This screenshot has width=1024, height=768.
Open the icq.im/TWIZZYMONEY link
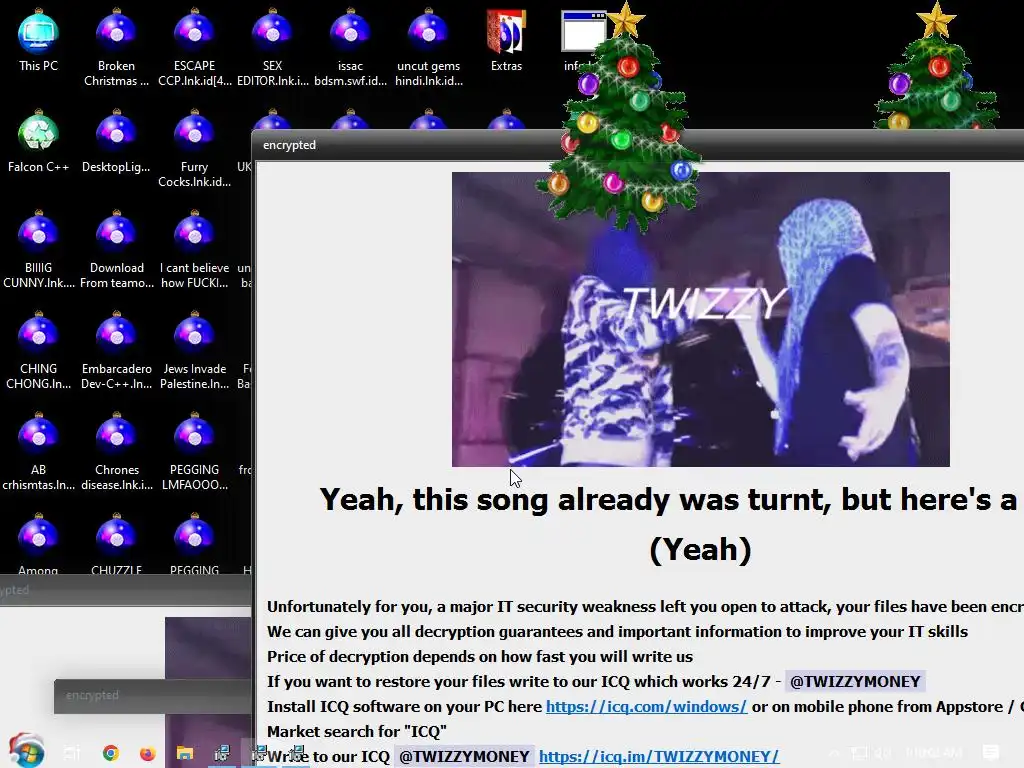click(x=659, y=756)
